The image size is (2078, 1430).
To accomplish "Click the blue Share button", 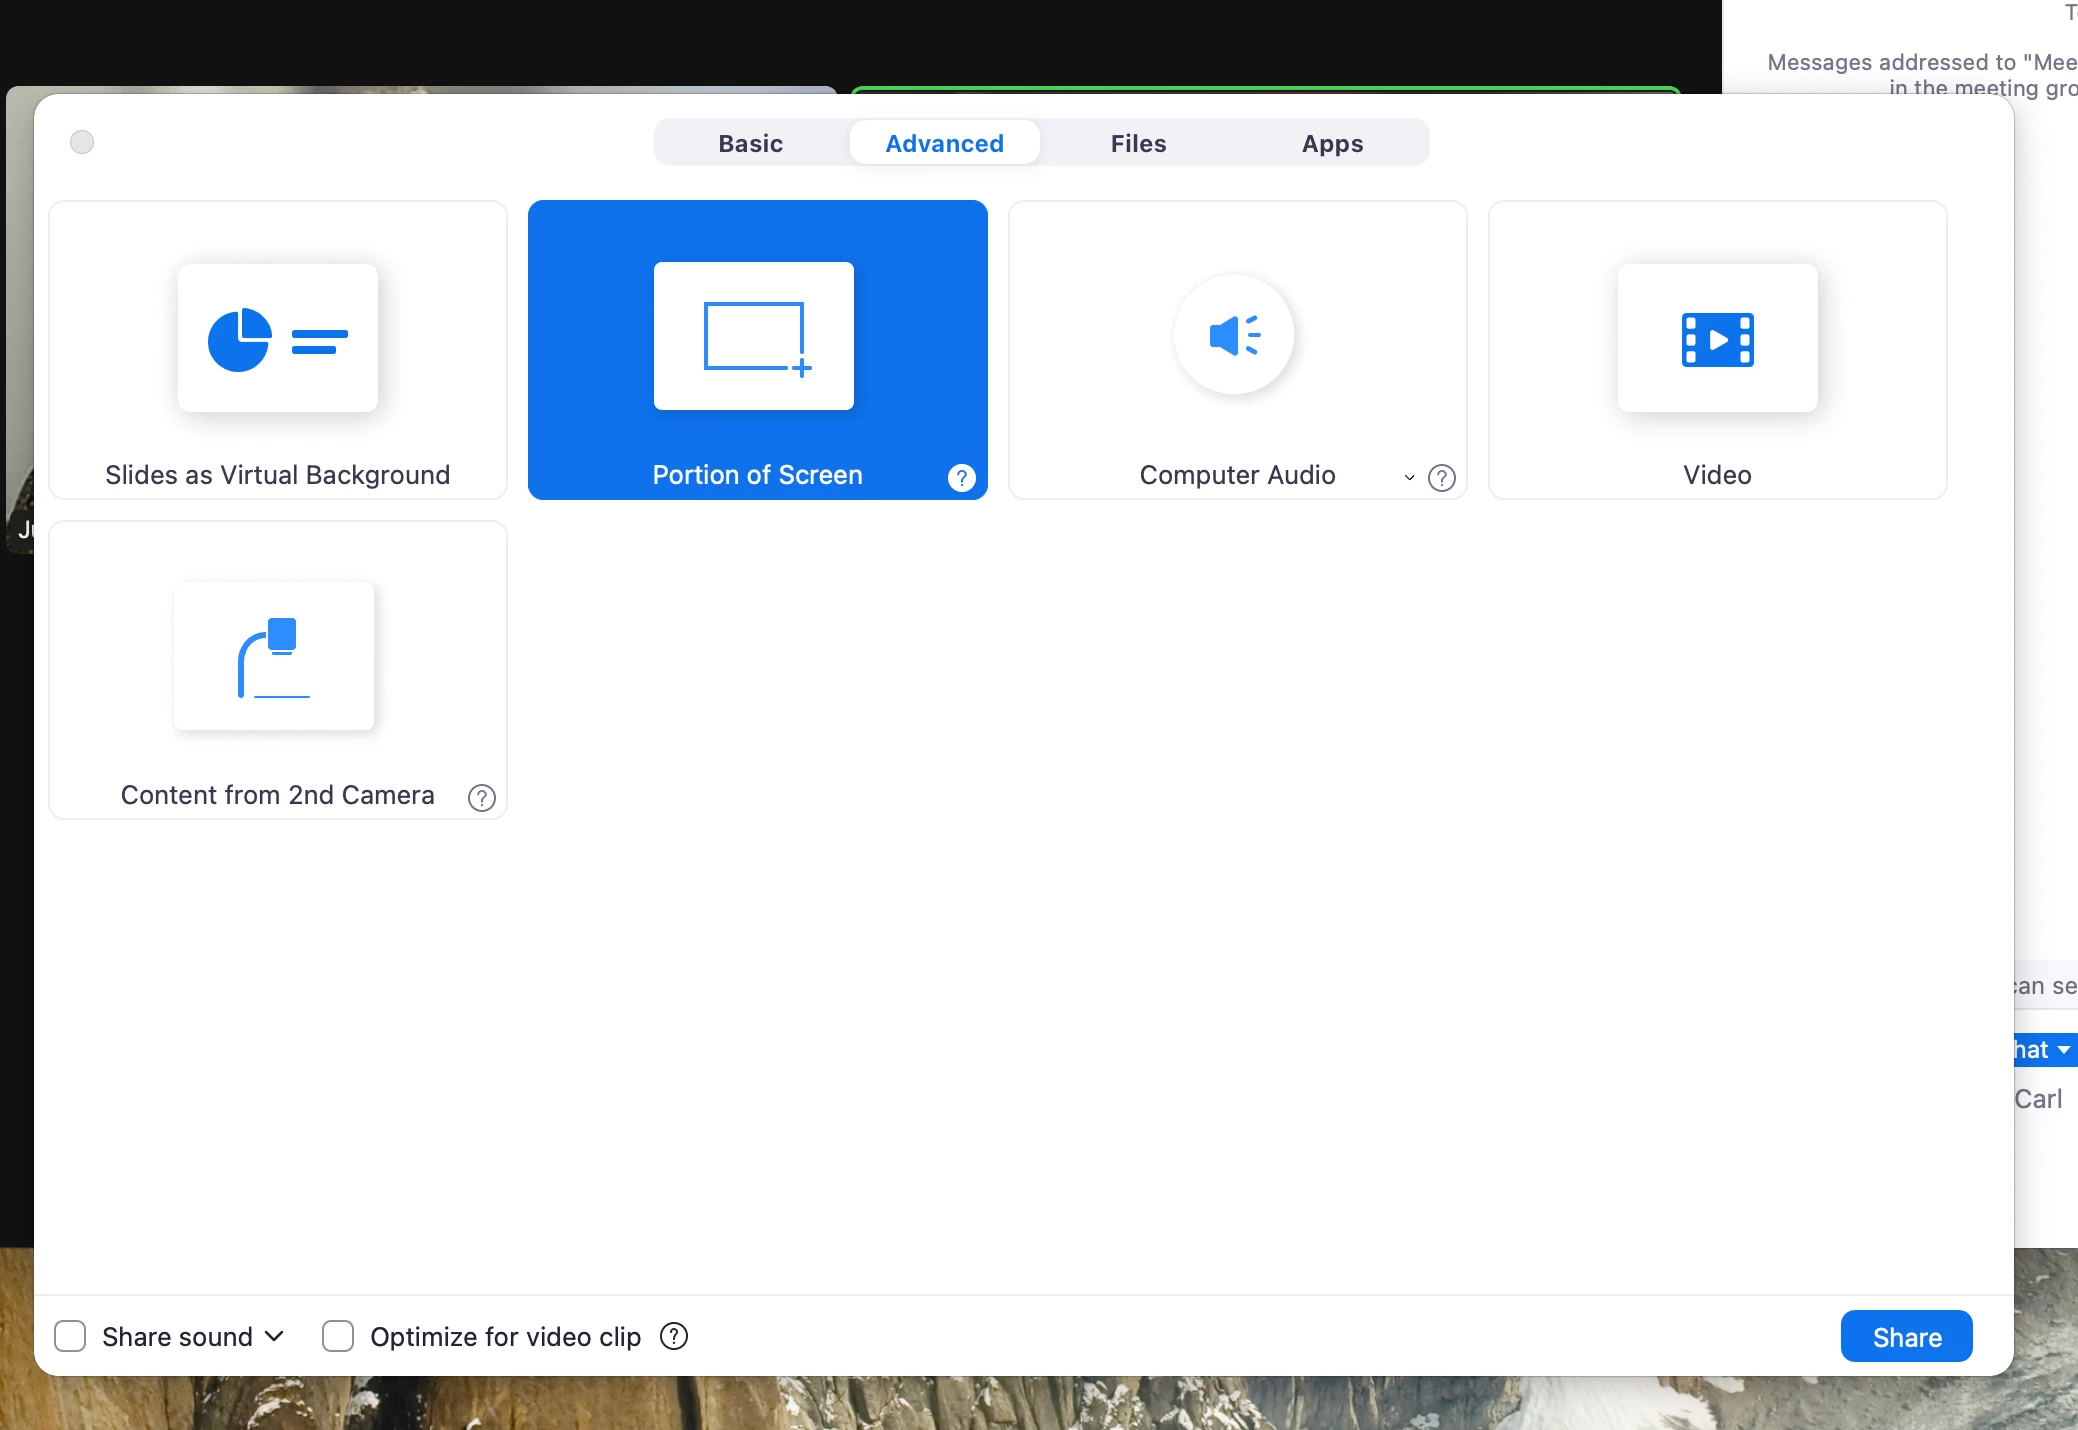I will tap(1906, 1337).
